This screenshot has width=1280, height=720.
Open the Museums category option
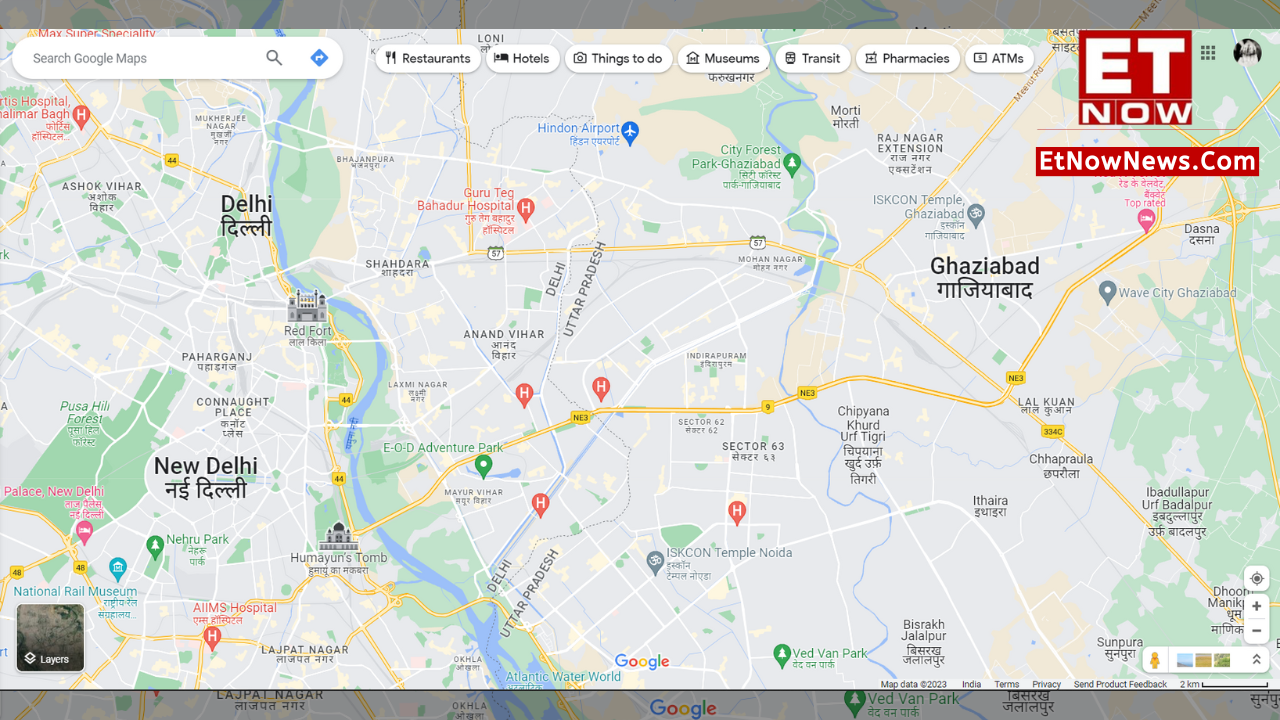pos(723,58)
